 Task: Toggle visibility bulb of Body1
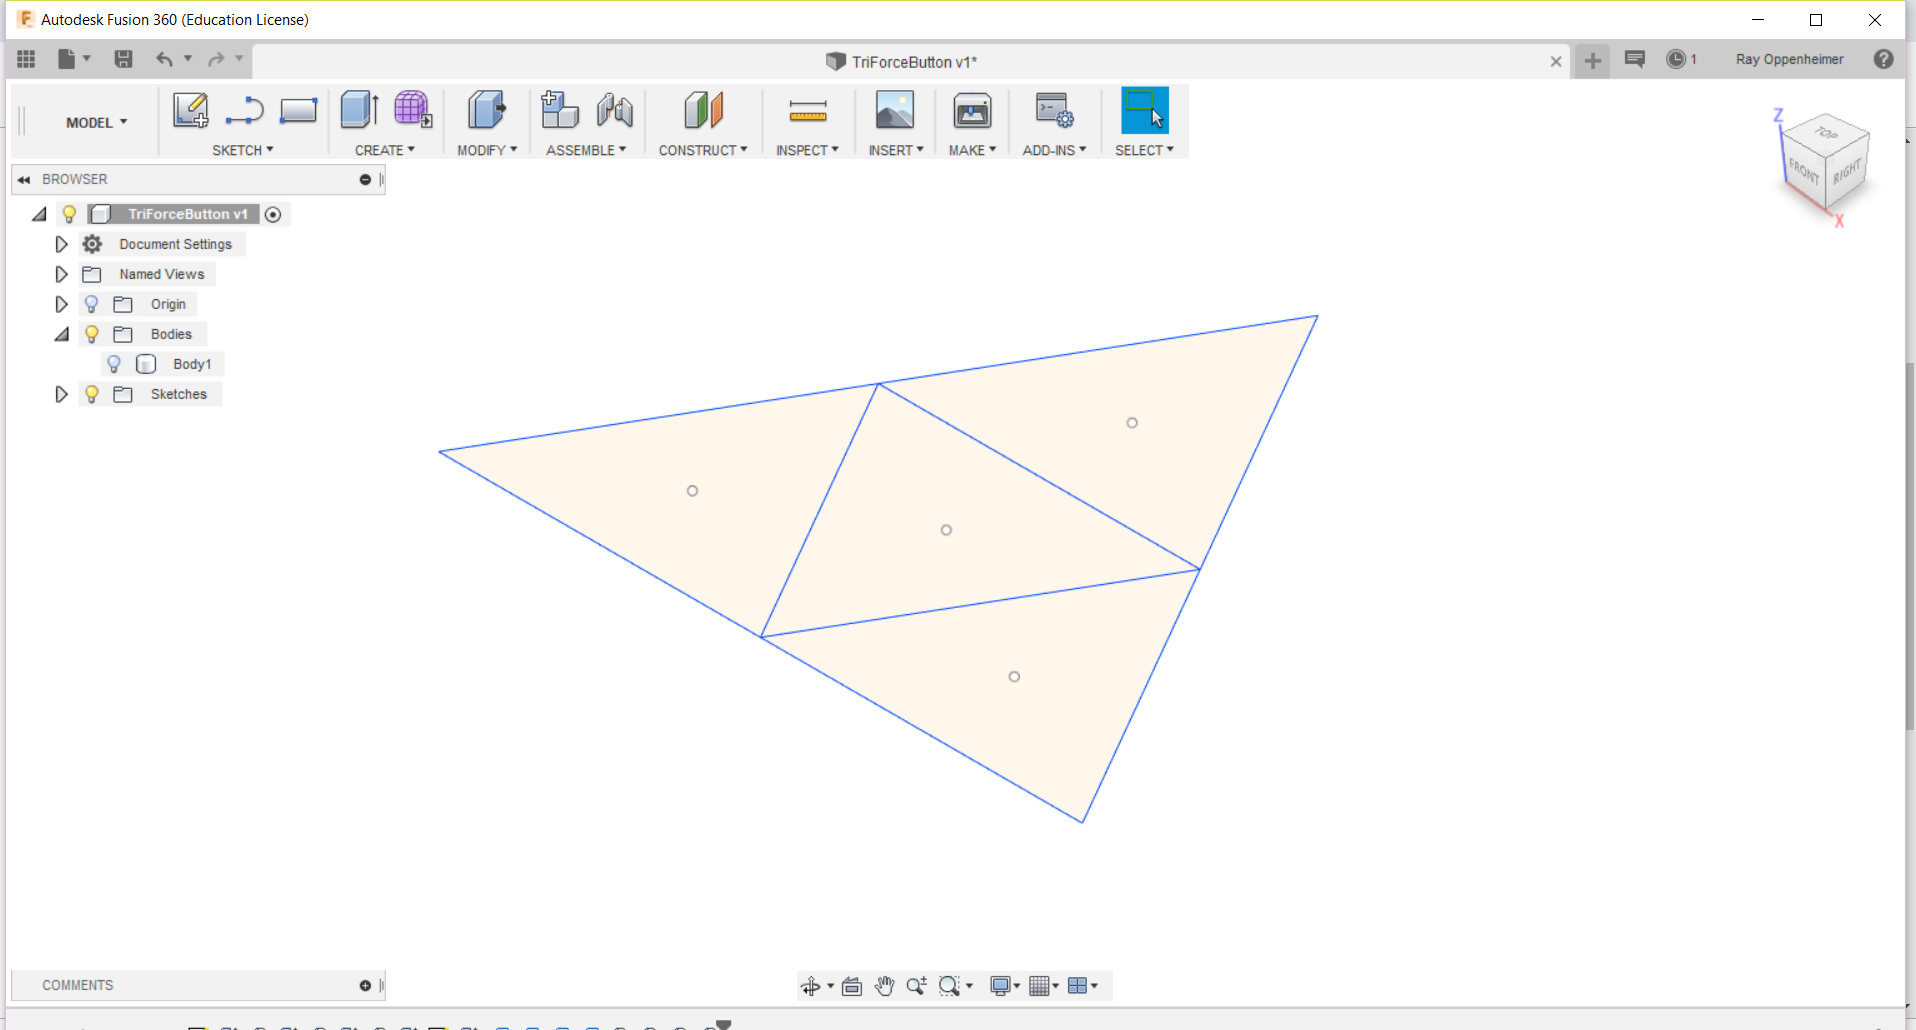click(x=114, y=364)
